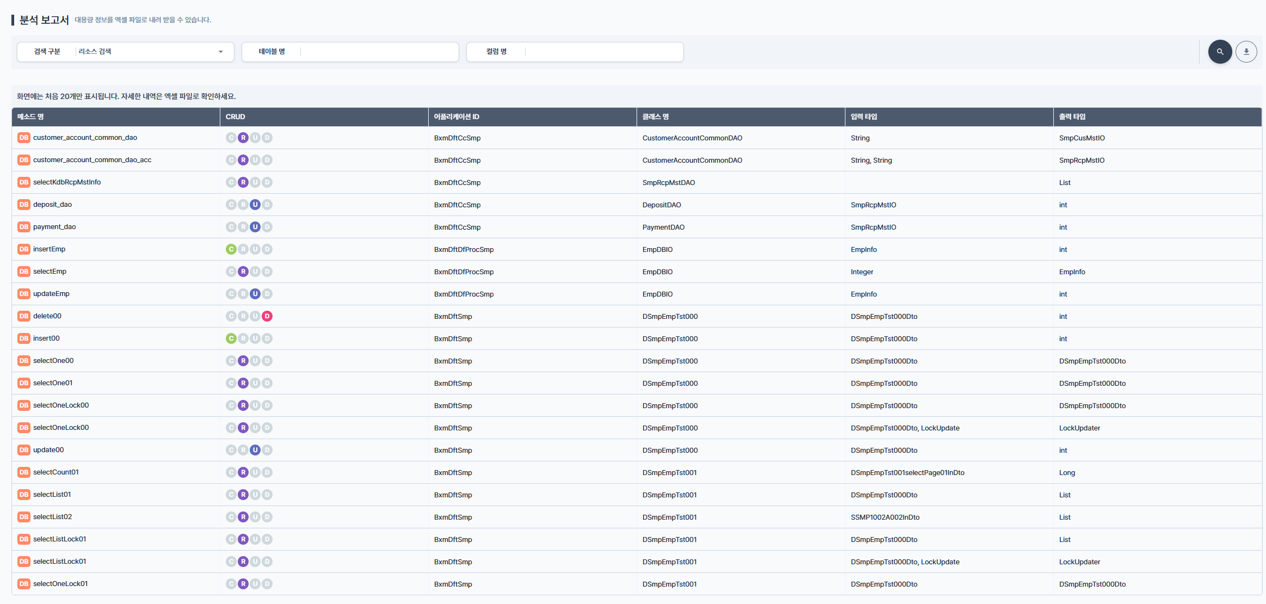Select method name selectKdbRcpMstInfo
The width and height of the screenshot is (1266, 604).
[x=67, y=182]
